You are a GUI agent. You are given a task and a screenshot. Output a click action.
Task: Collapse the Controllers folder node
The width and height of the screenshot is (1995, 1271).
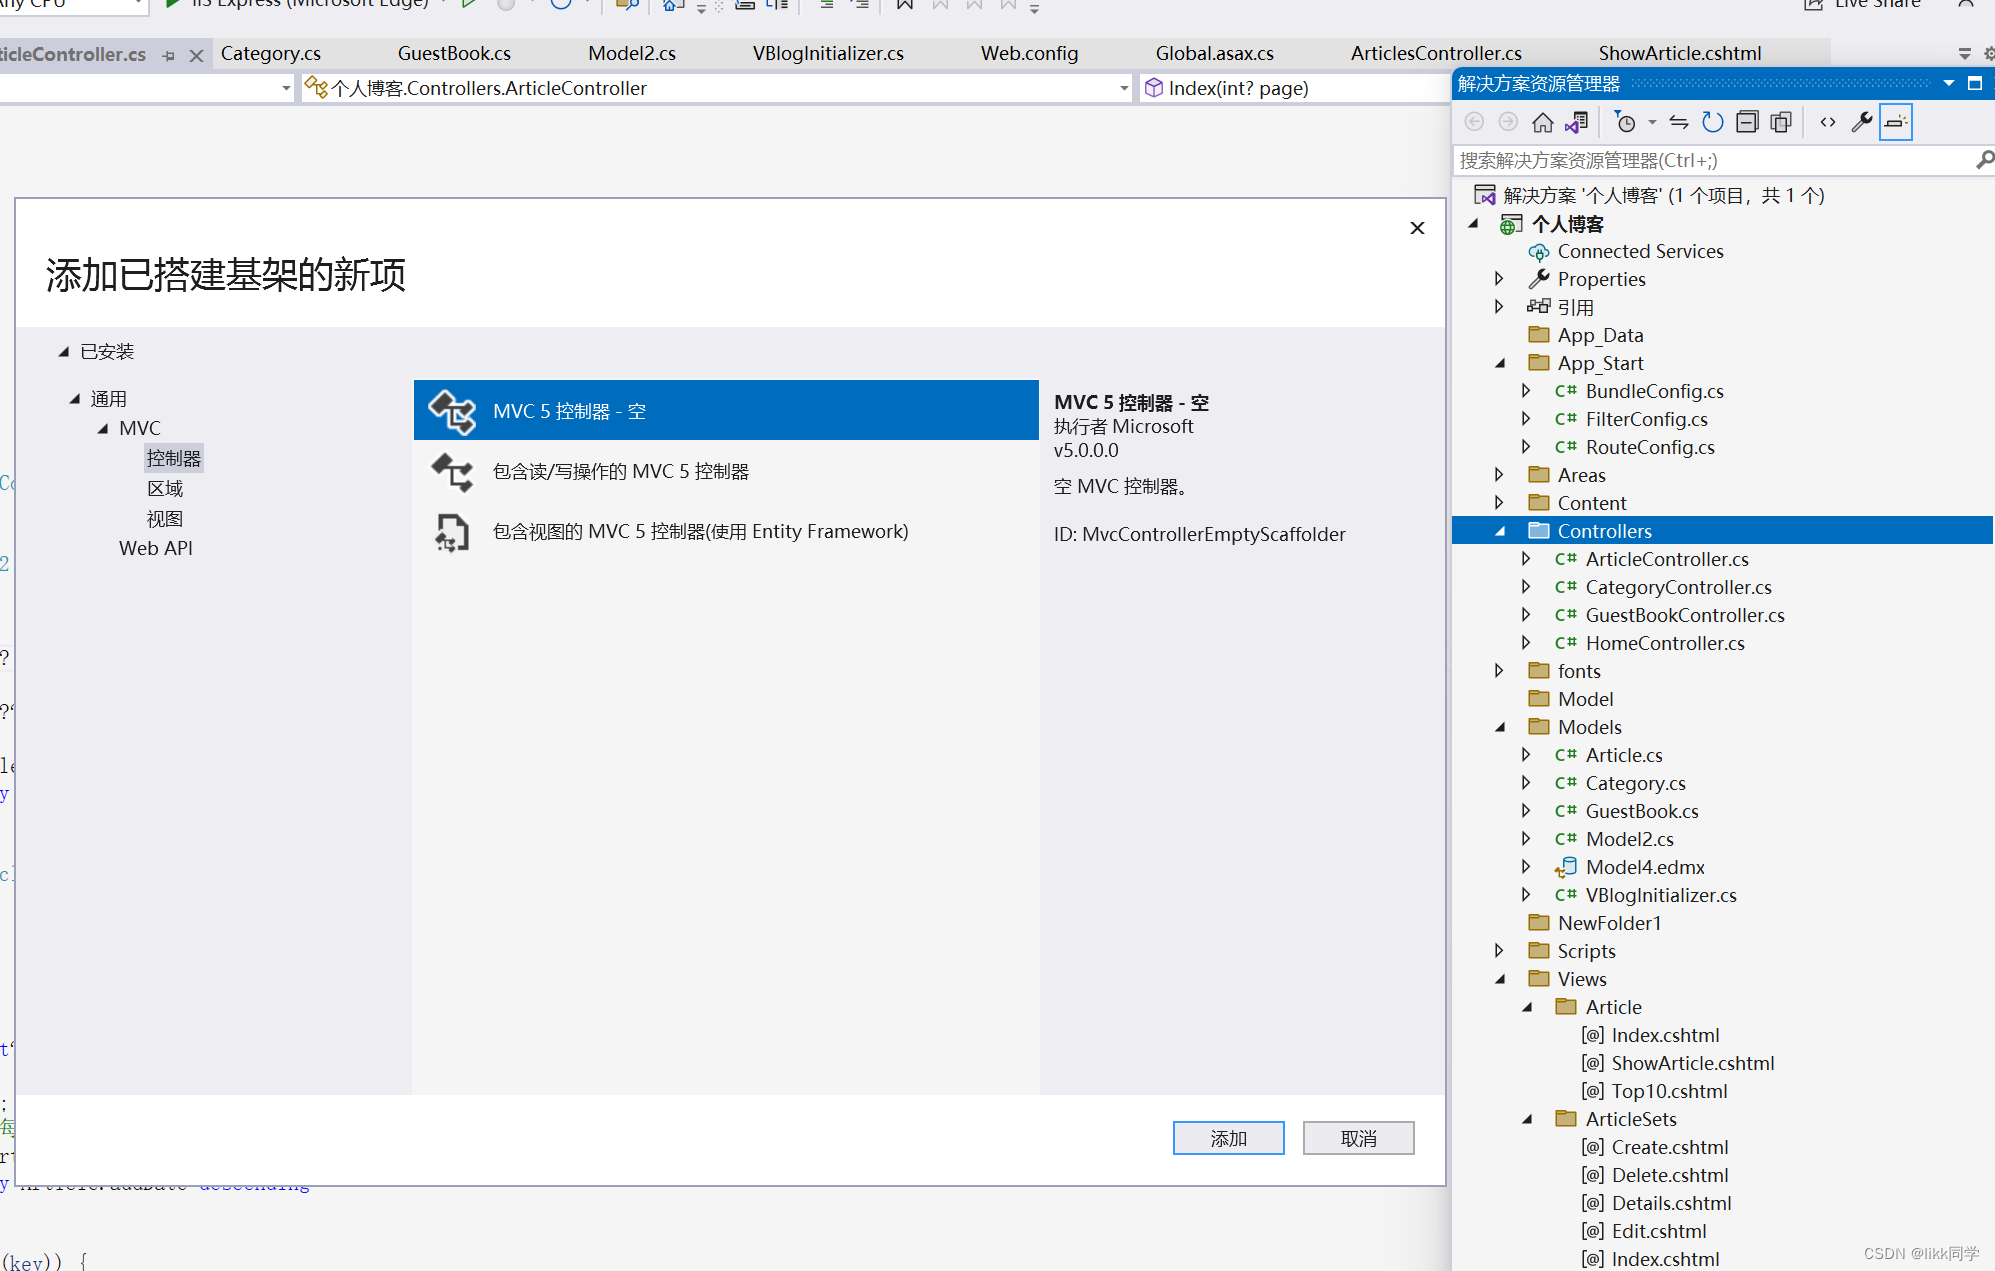(x=1500, y=531)
